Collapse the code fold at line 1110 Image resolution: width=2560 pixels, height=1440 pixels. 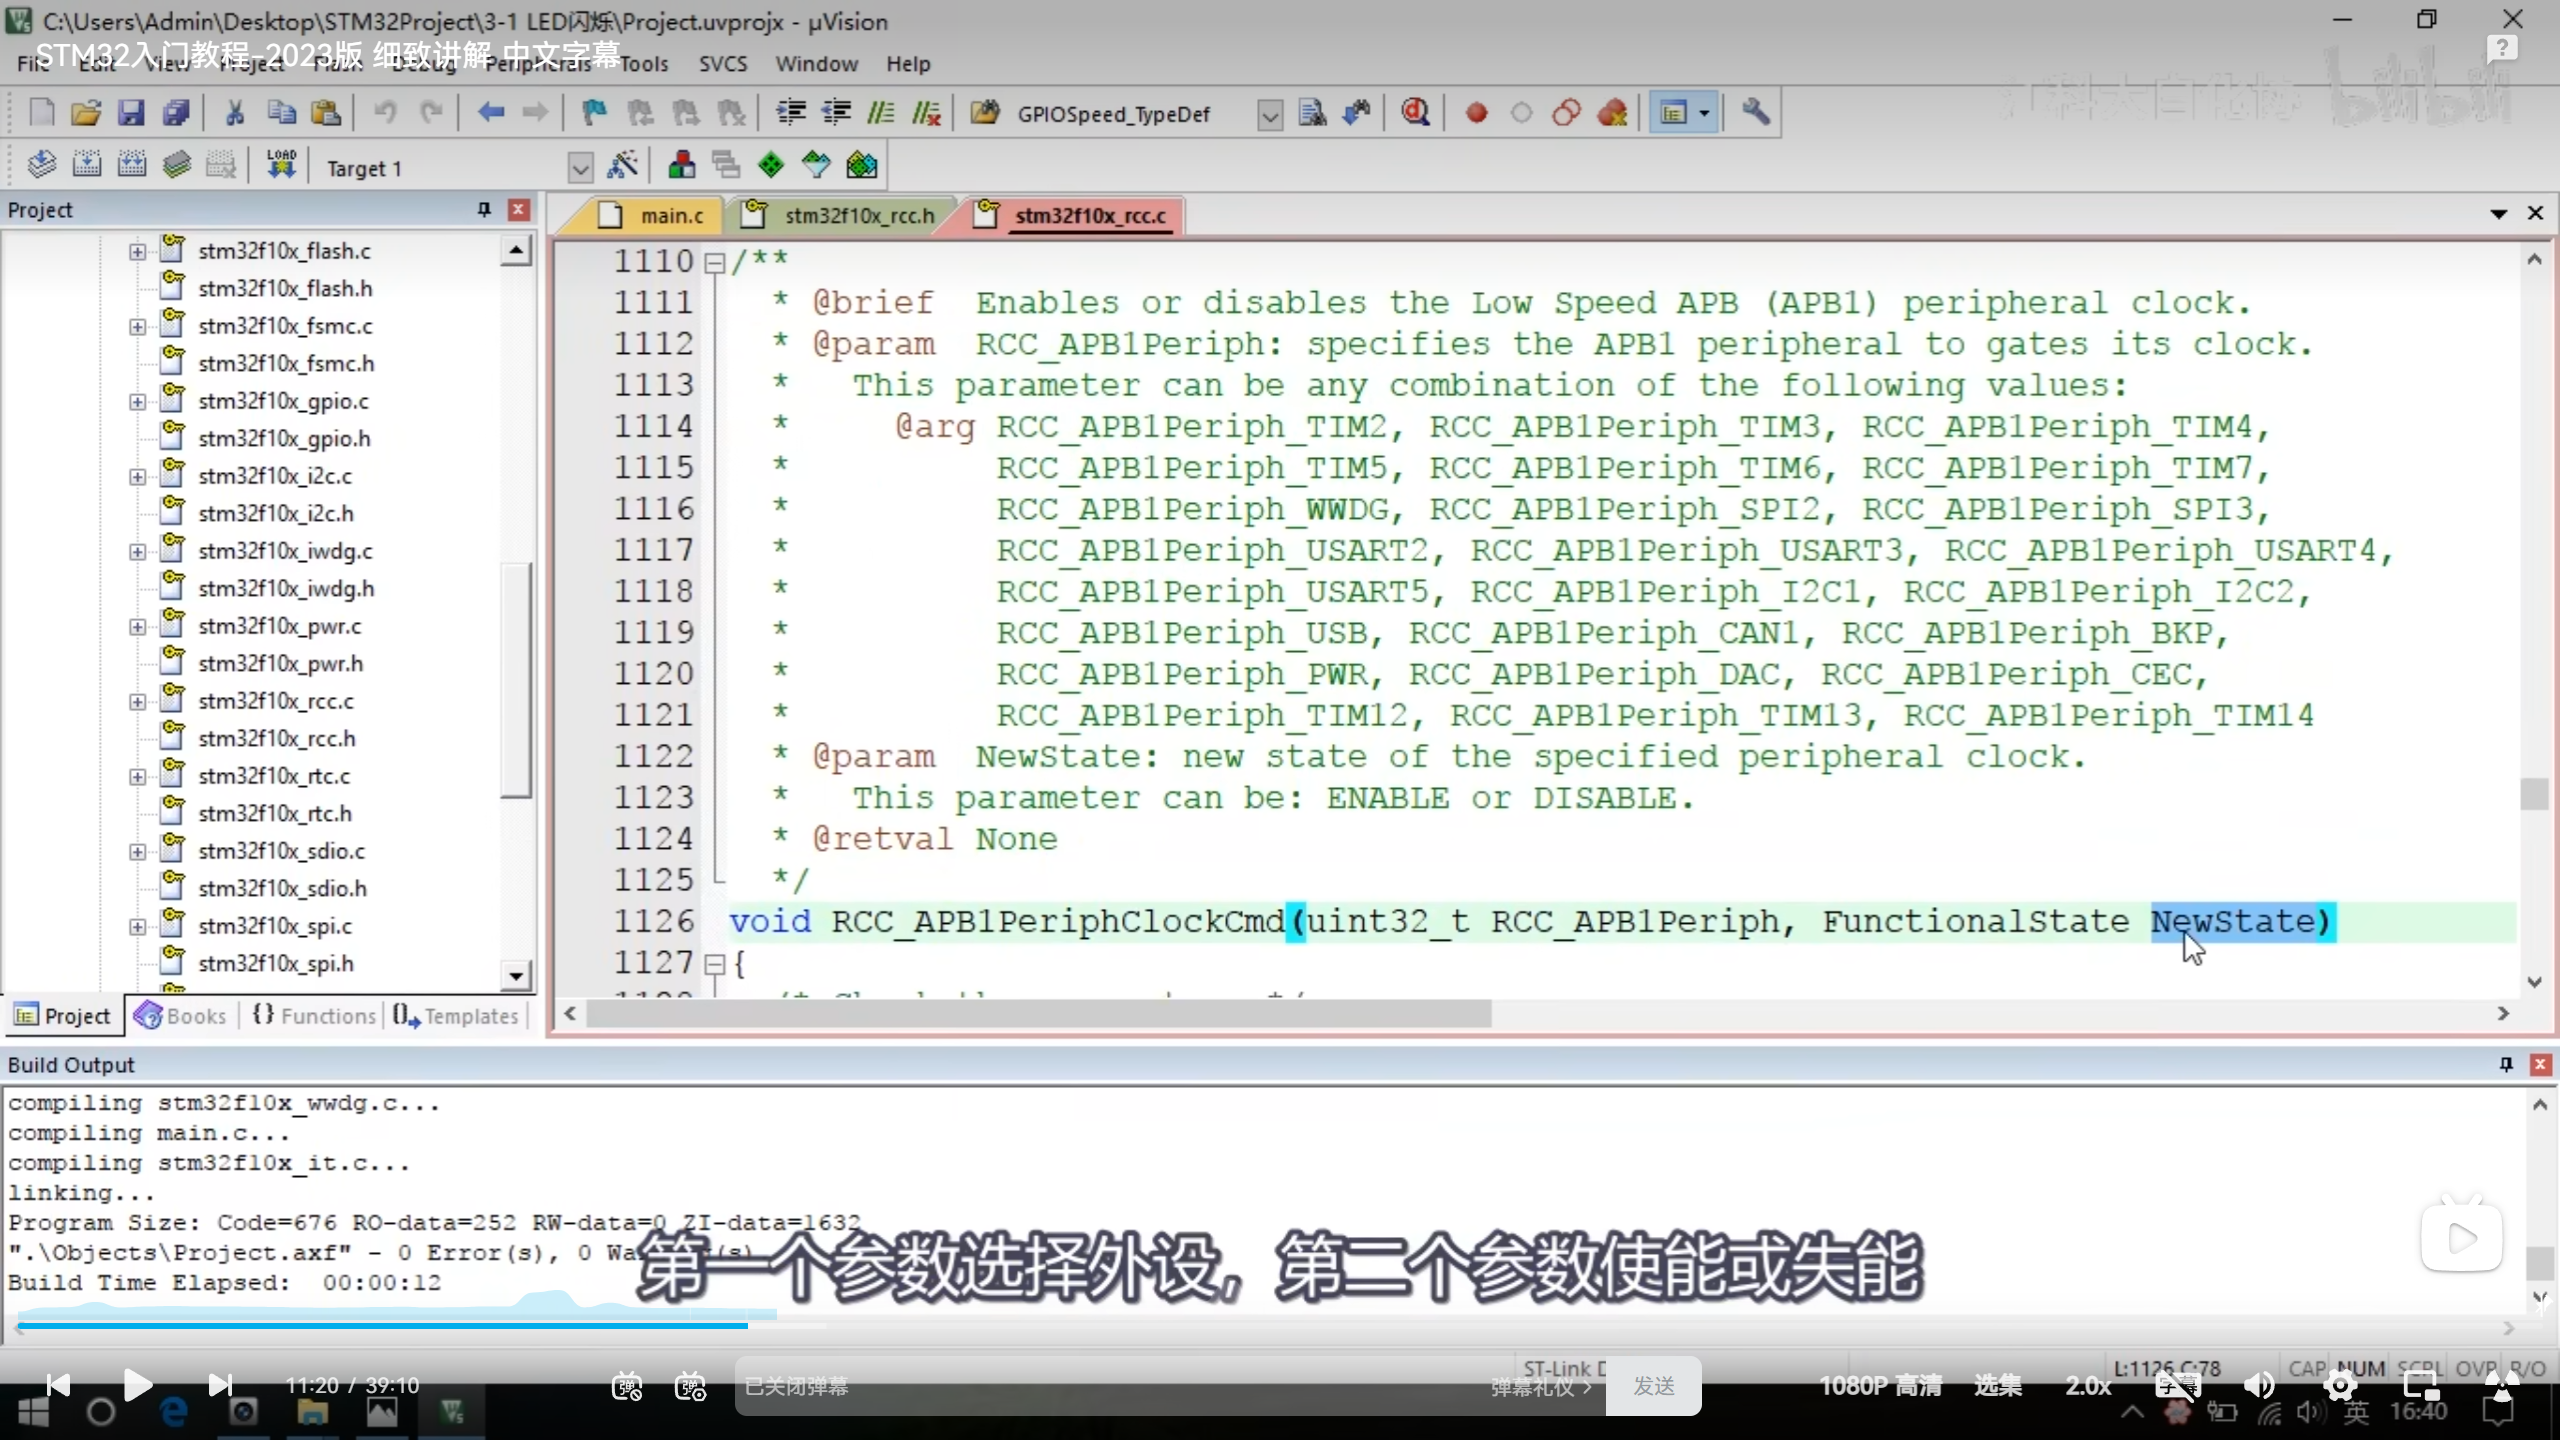tap(714, 263)
